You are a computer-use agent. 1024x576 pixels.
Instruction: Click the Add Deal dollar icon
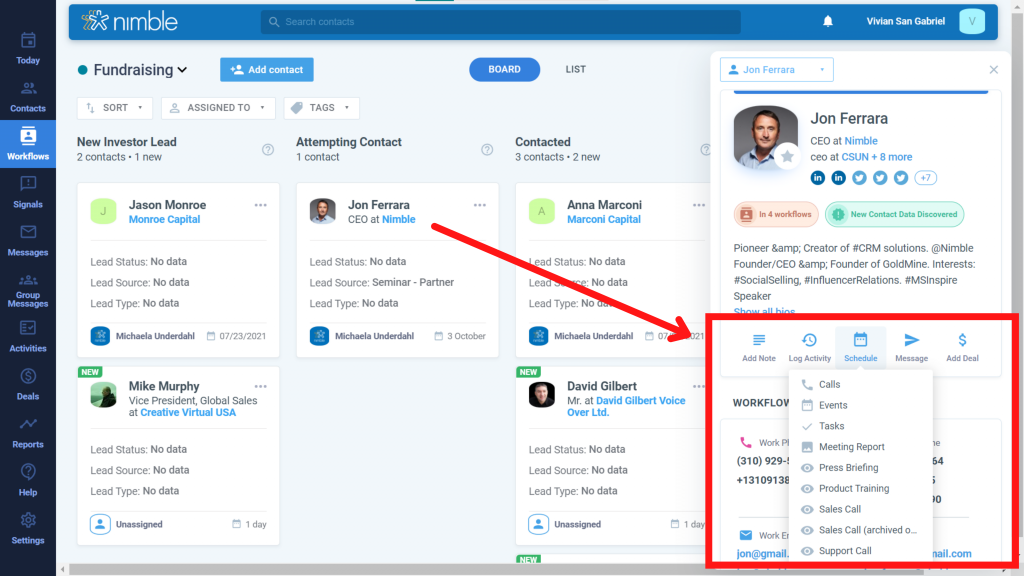[962, 339]
